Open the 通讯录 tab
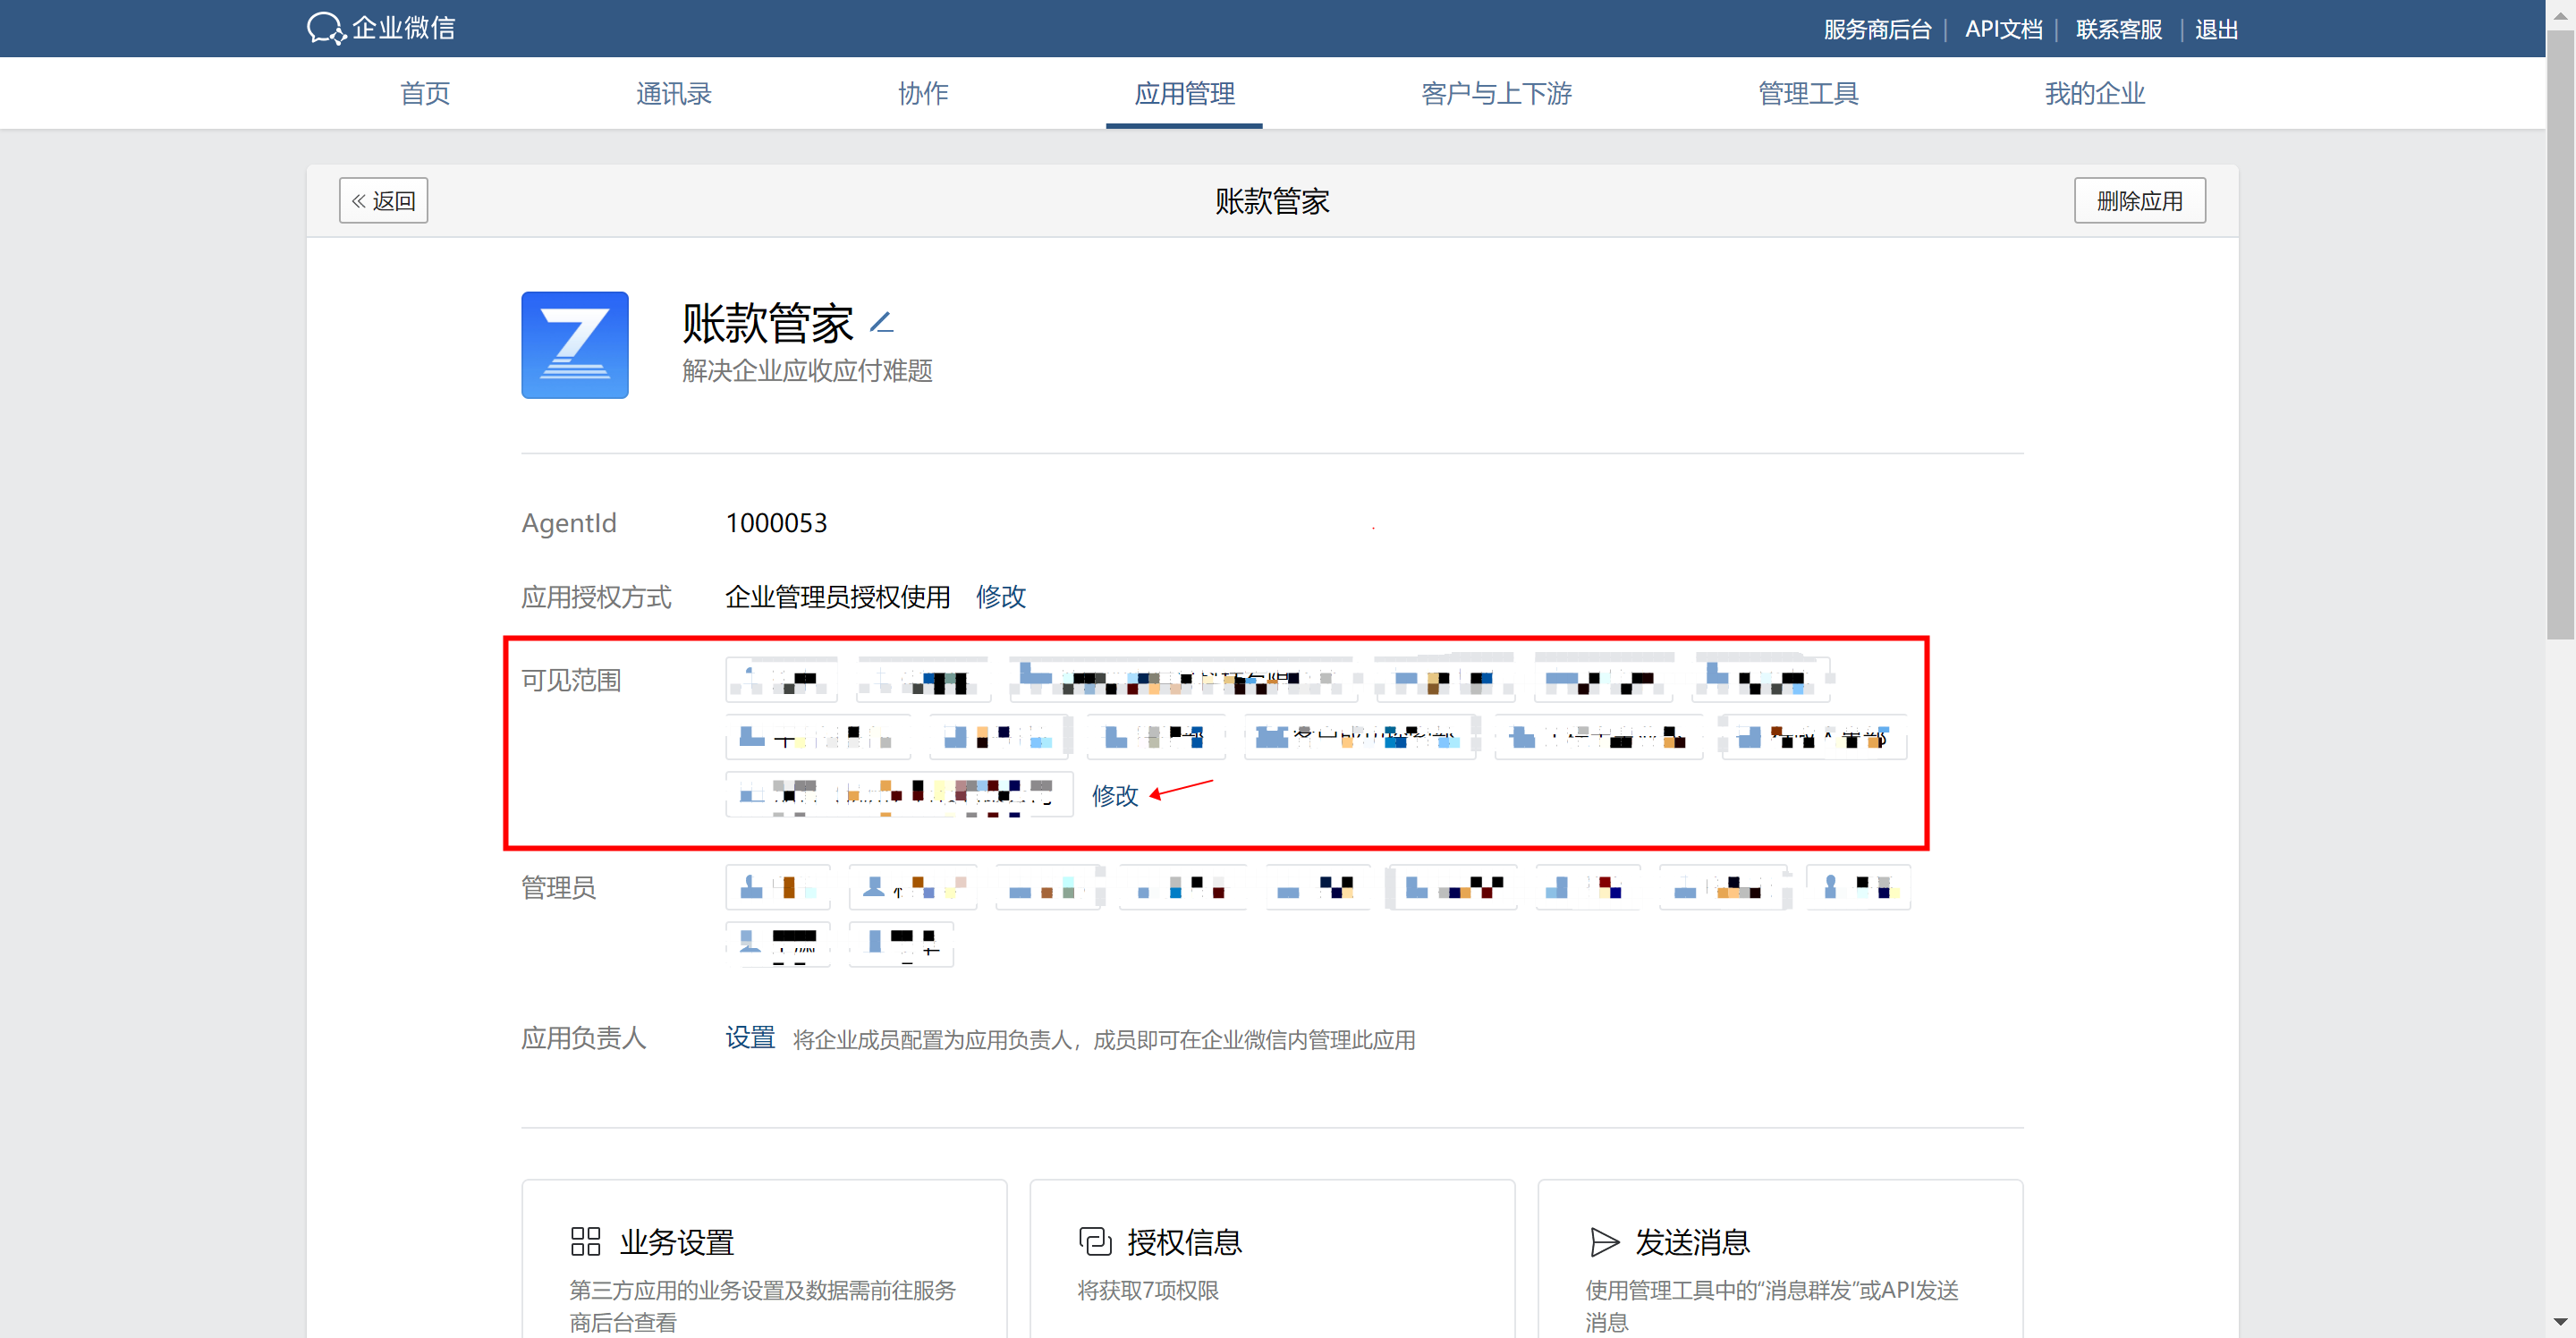 click(x=674, y=93)
